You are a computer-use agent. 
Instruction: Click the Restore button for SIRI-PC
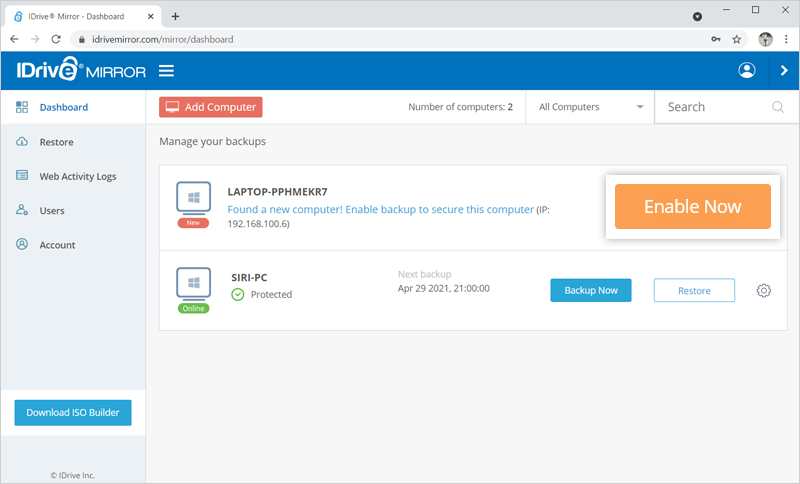pos(694,290)
